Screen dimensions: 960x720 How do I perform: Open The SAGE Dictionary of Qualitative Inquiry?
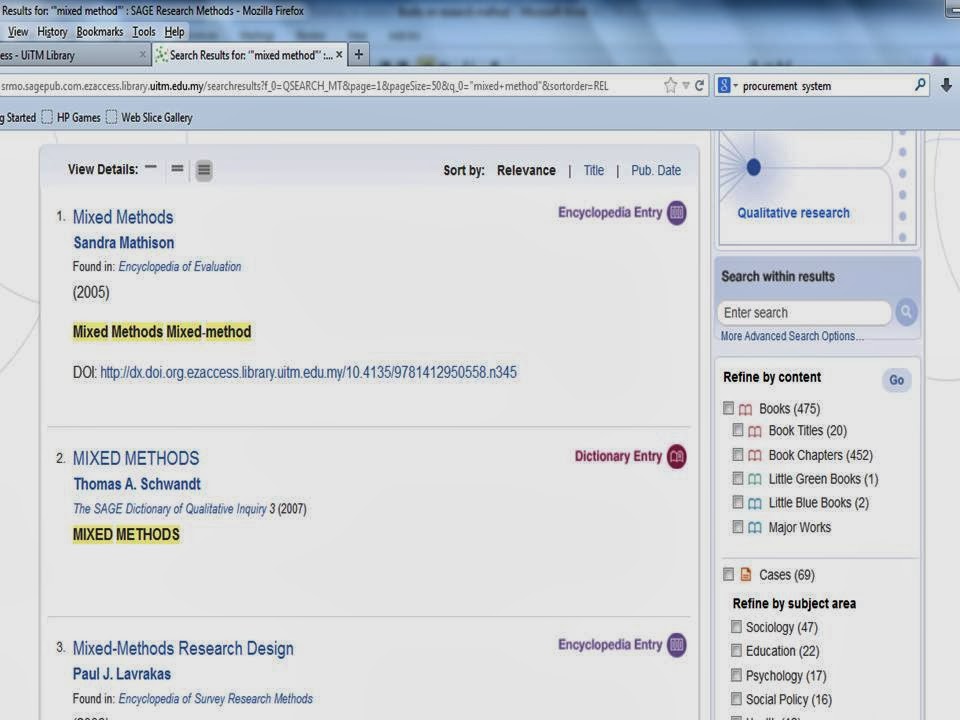pos(170,509)
